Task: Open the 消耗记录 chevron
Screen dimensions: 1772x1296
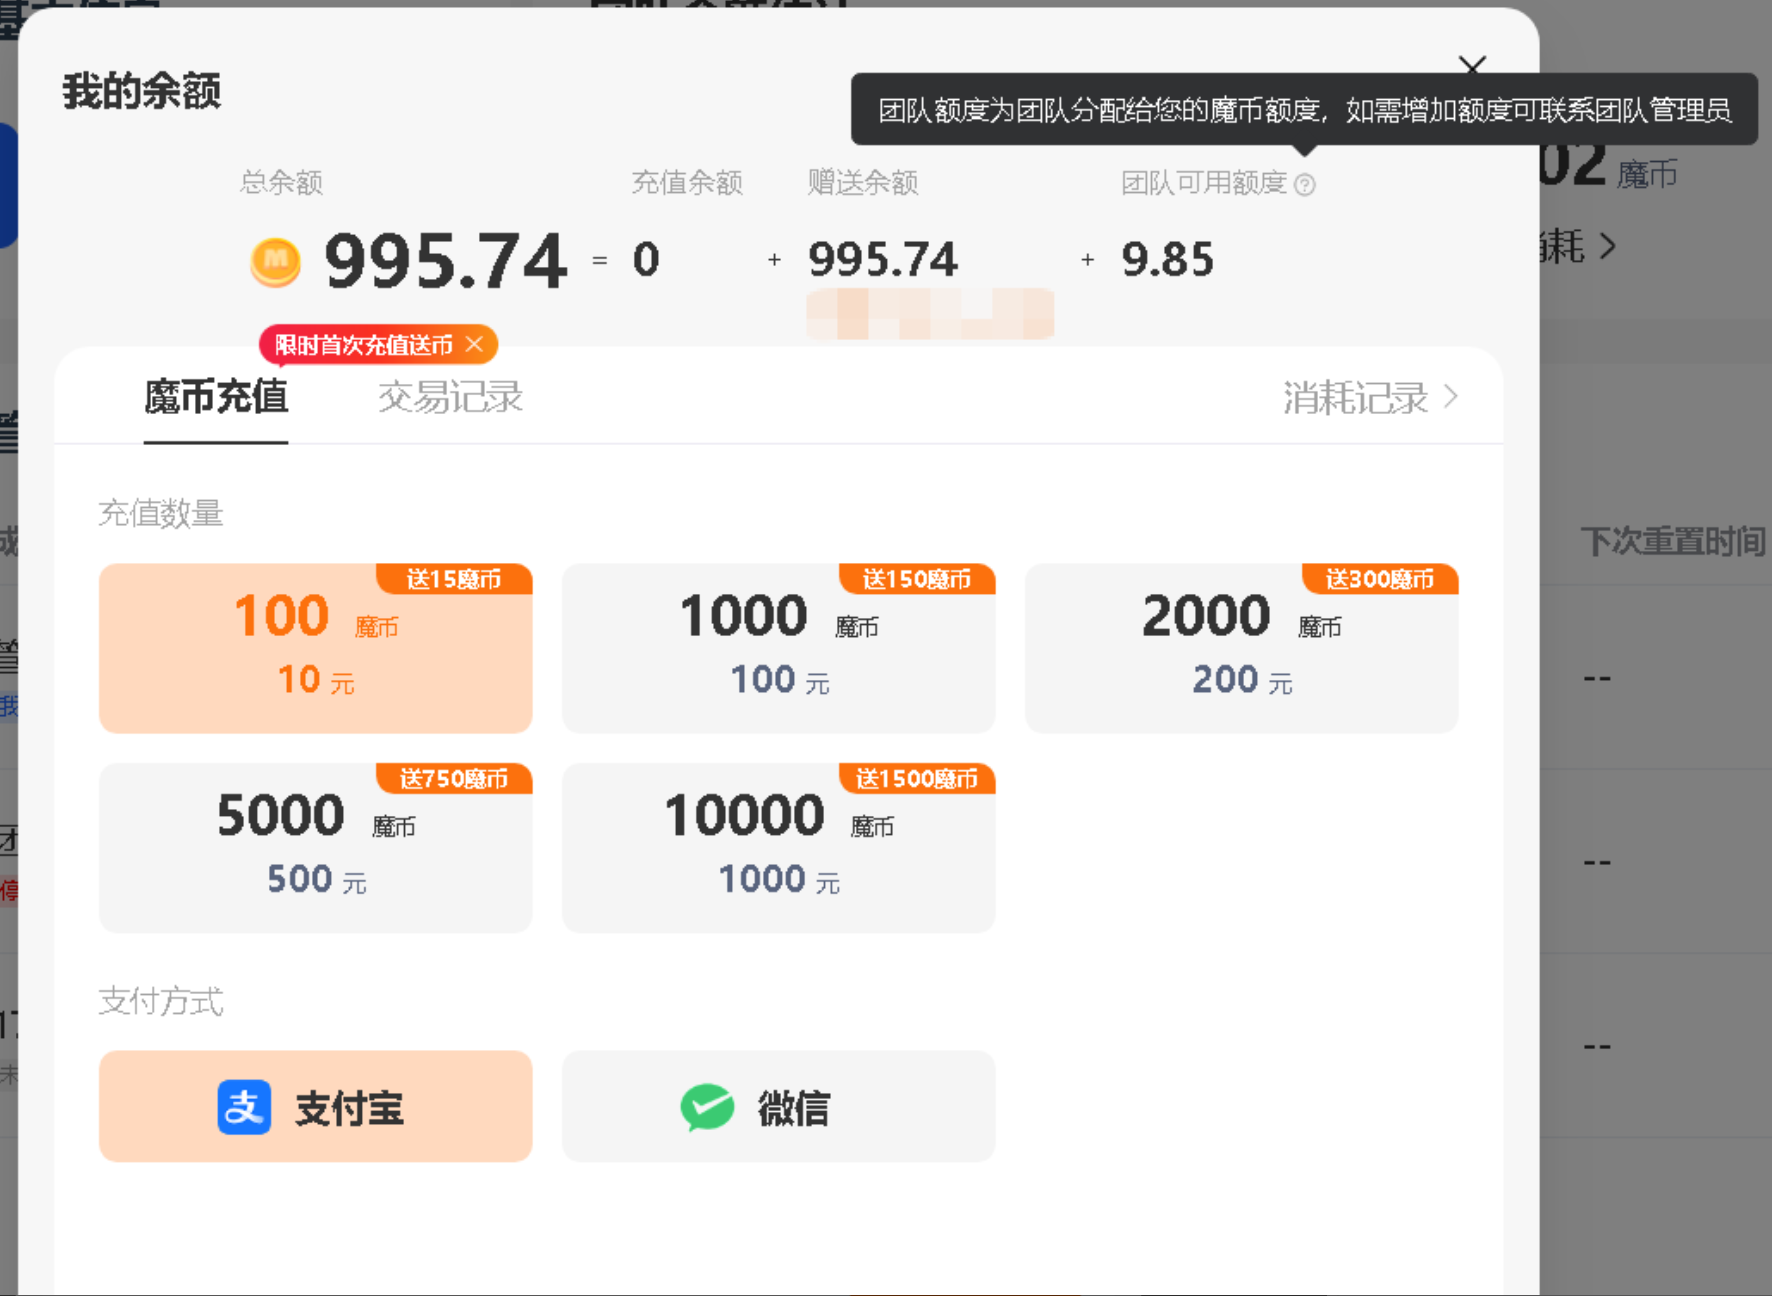Action: coord(1452,396)
